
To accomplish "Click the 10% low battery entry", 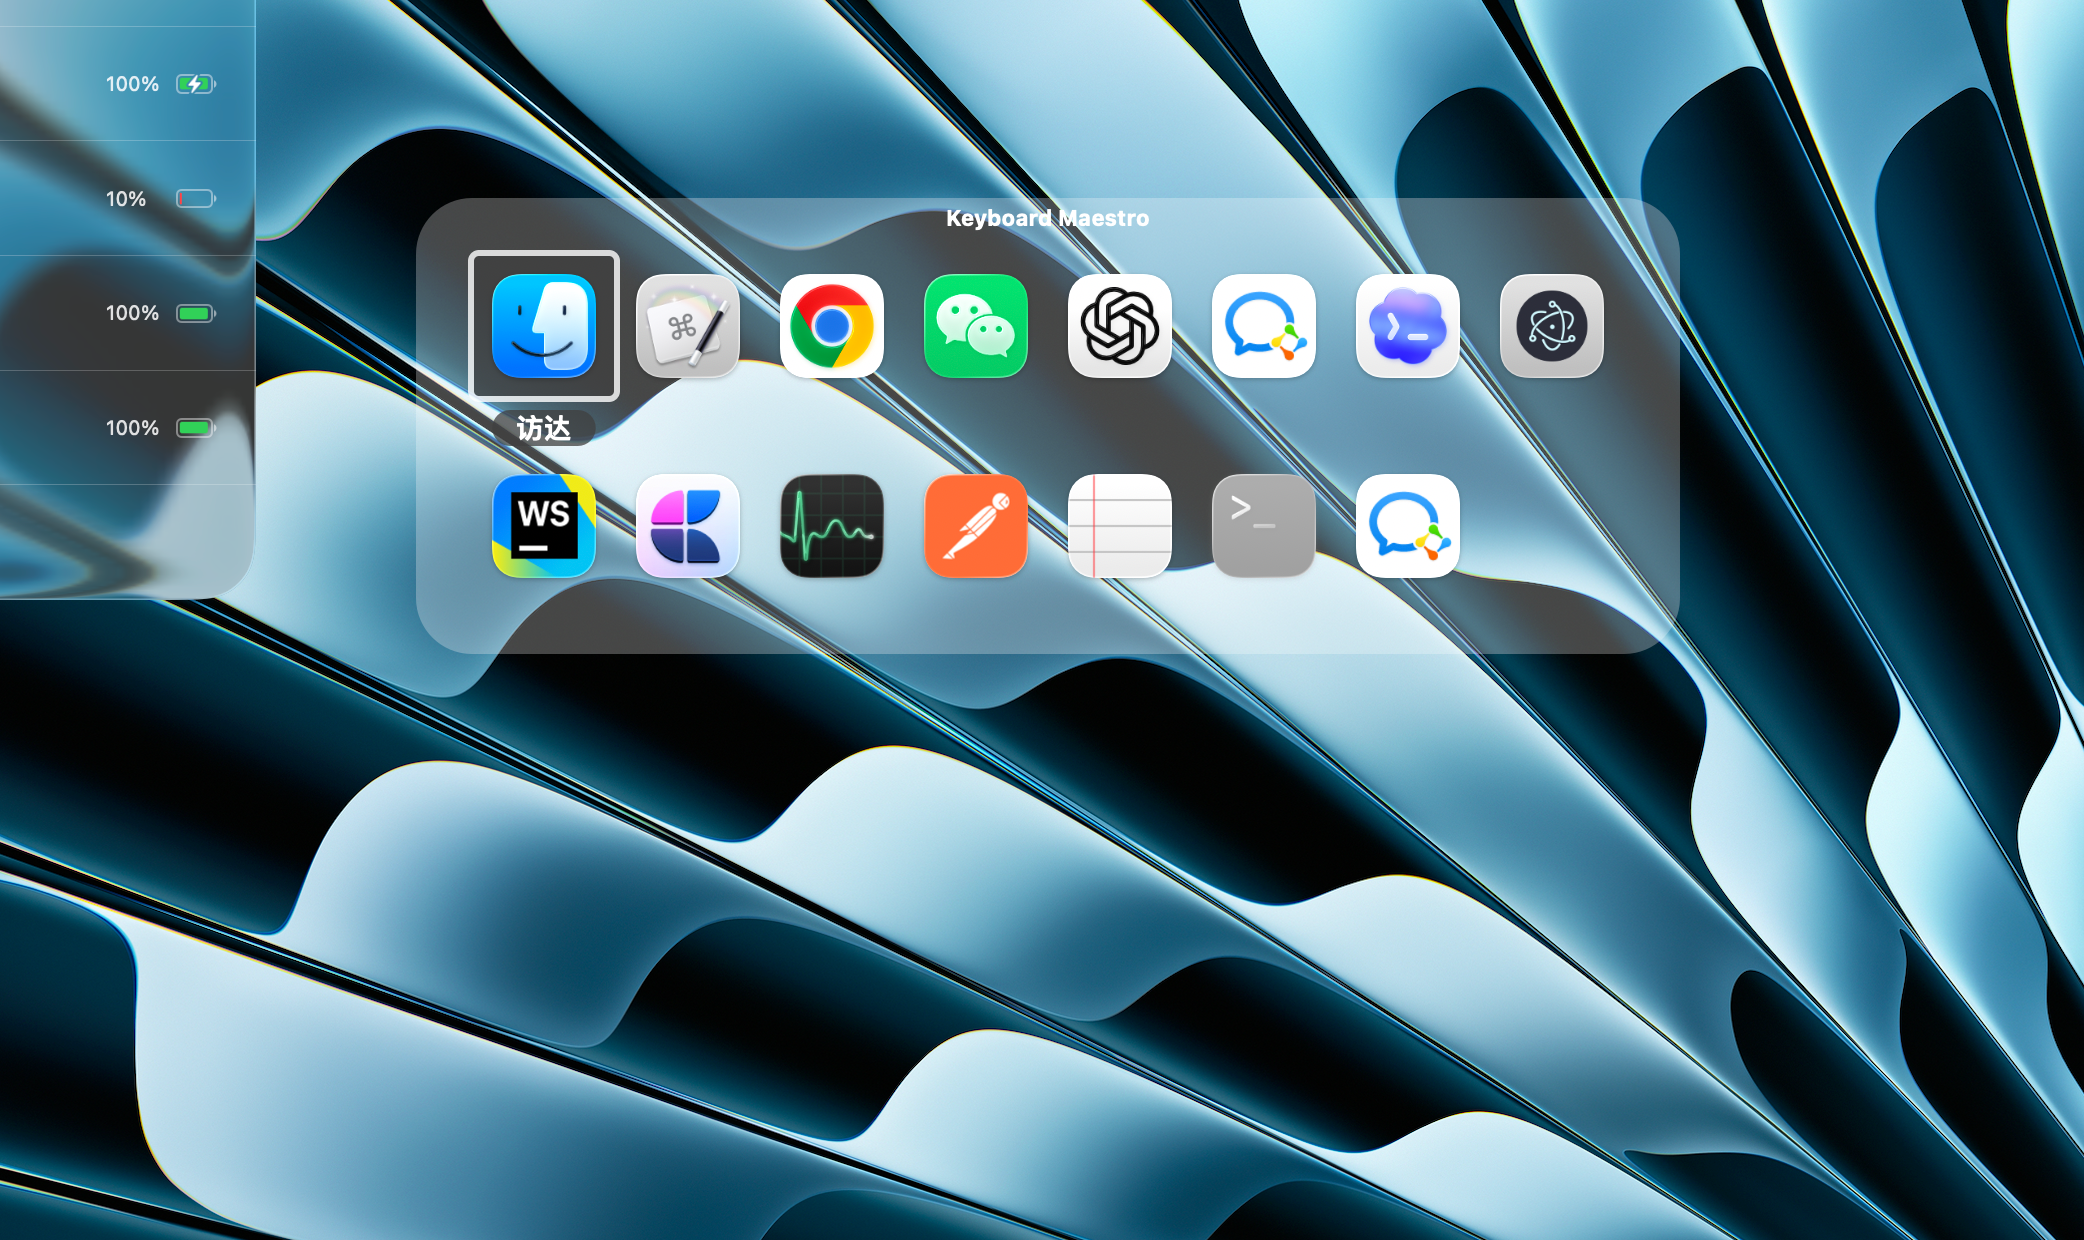I will pos(127,198).
